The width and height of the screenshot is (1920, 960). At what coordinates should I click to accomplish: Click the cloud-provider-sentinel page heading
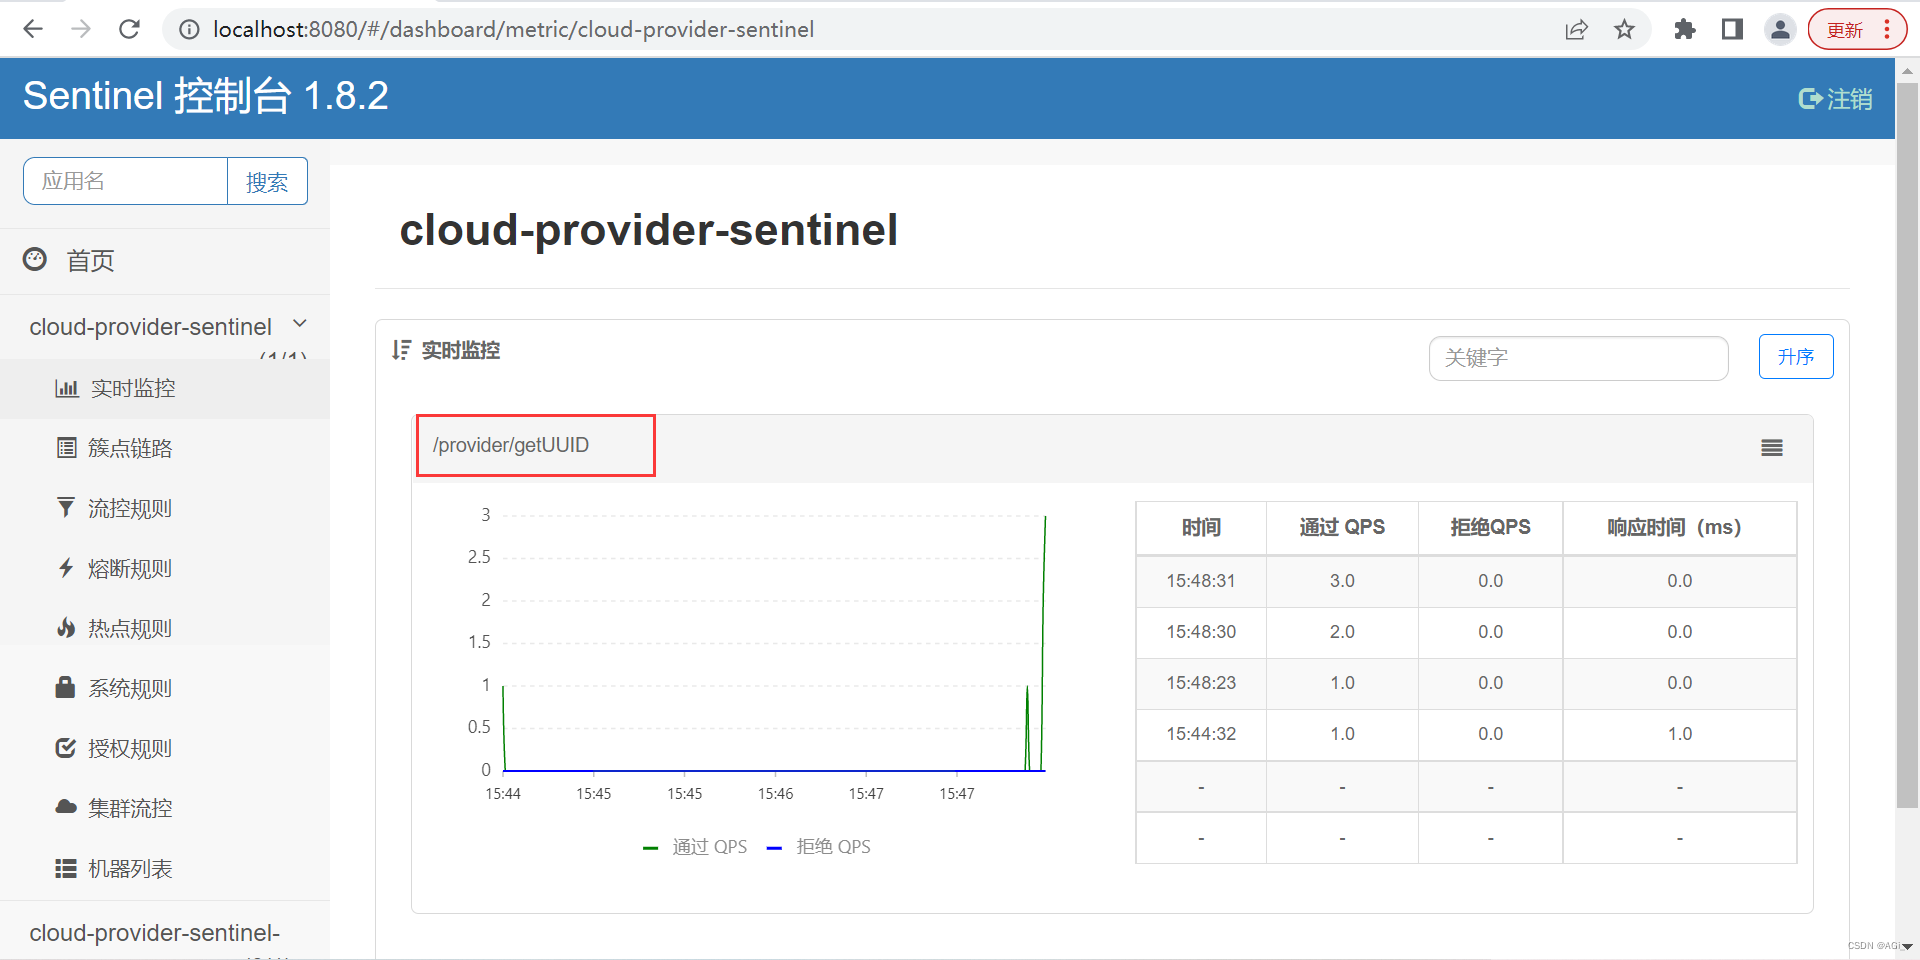click(x=648, y=230)
